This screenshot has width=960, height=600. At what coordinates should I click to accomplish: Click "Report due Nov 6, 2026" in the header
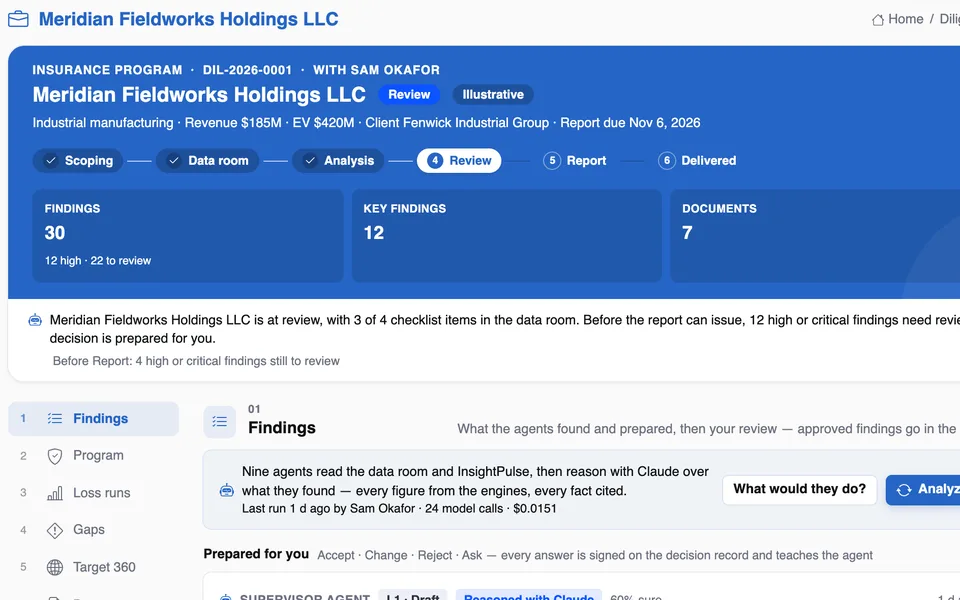tap(630, 123)
